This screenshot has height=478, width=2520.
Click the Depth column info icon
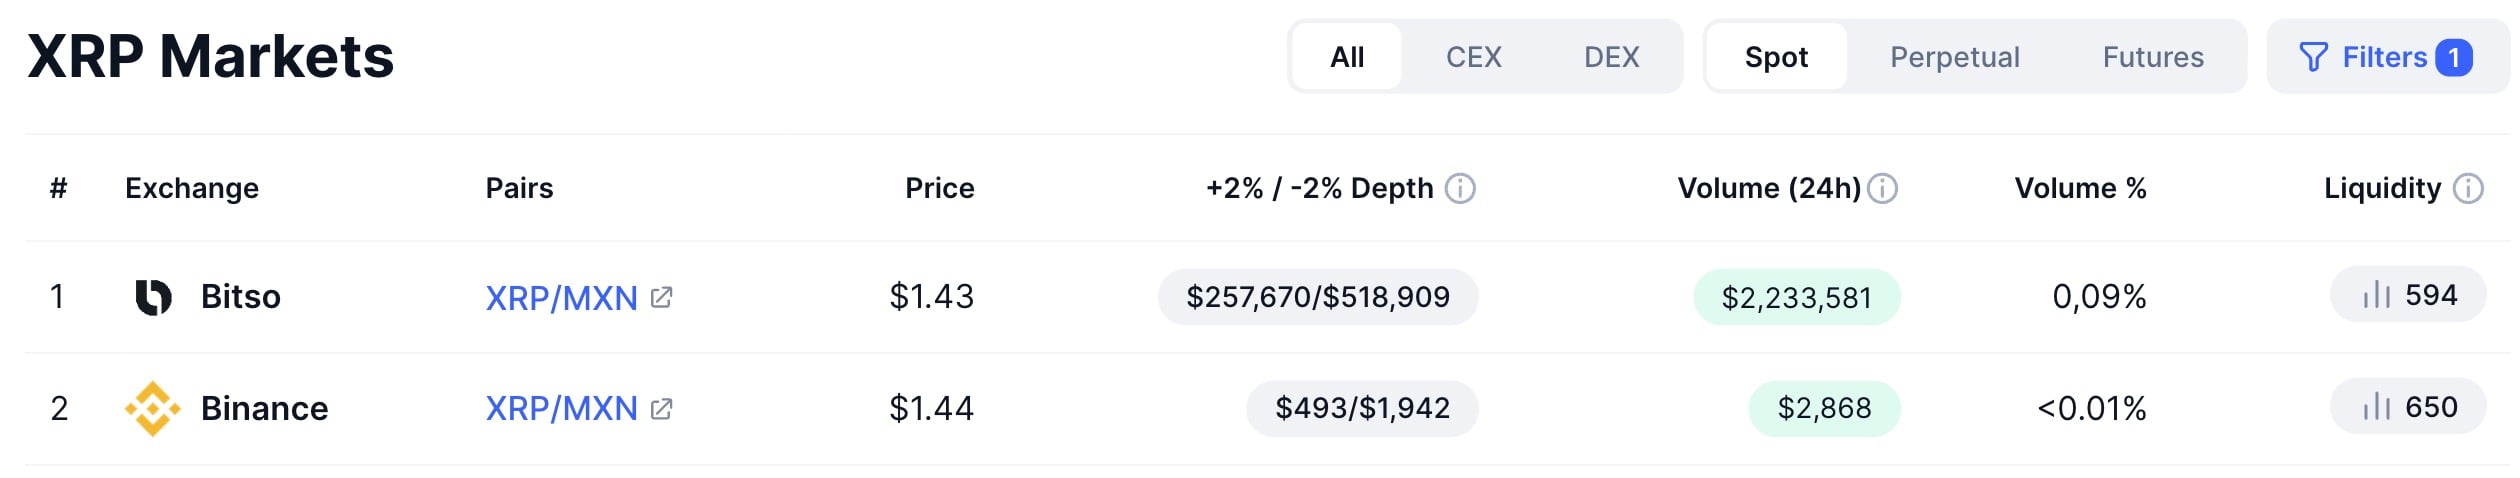[1460, 189]
